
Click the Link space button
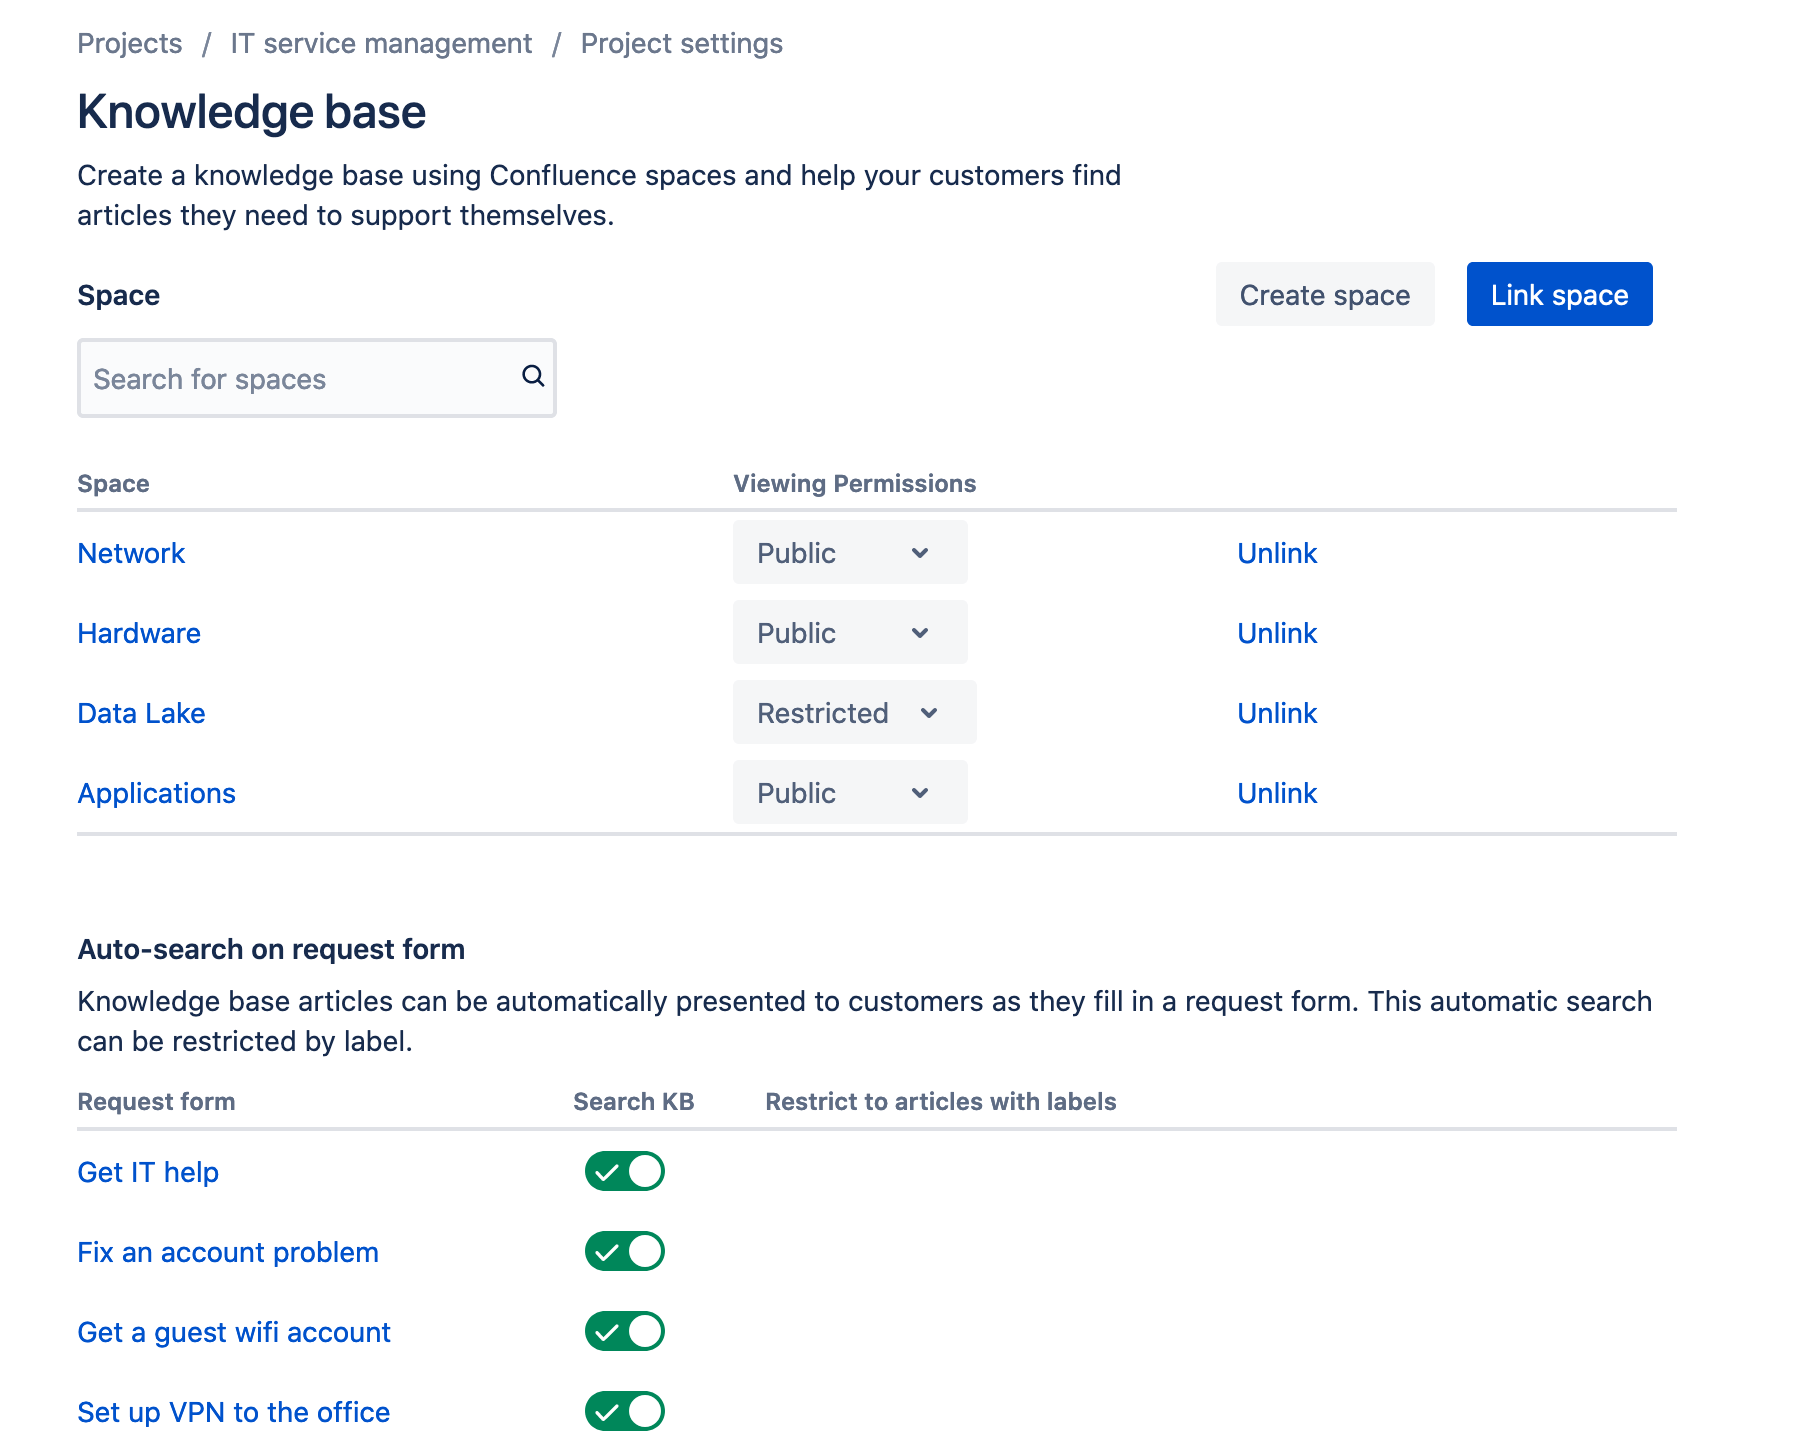coord(1558,294)
